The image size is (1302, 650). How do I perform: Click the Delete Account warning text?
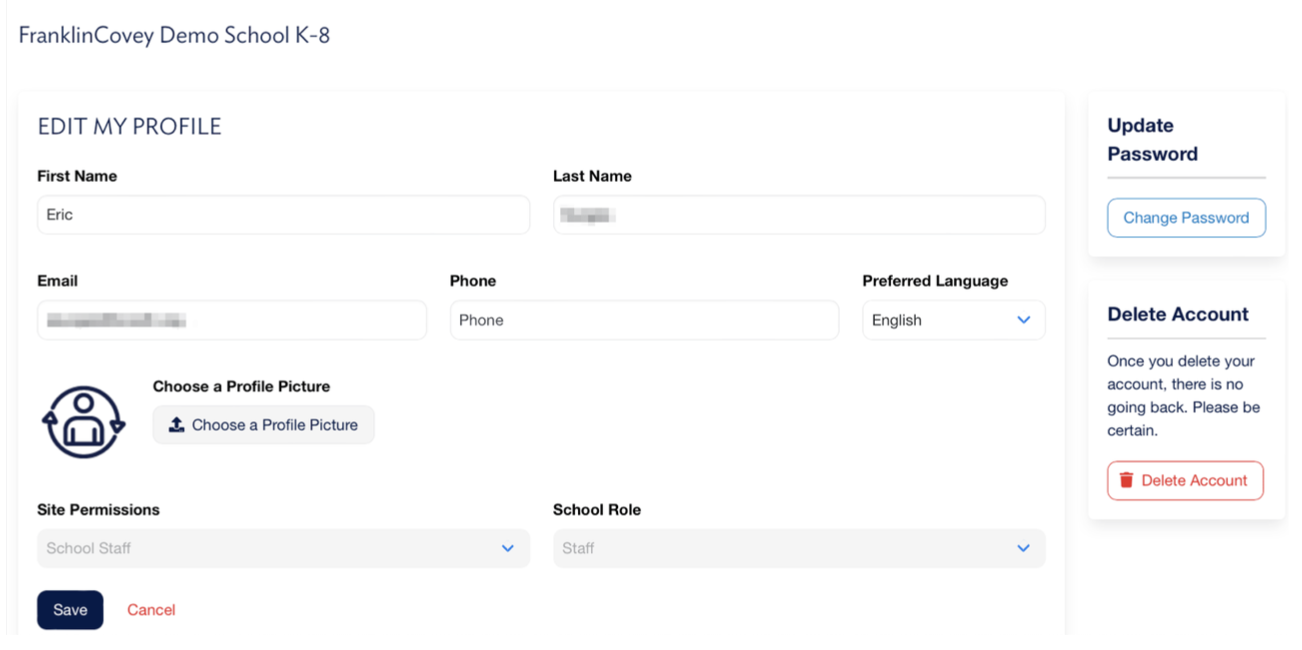(1183, 396)
